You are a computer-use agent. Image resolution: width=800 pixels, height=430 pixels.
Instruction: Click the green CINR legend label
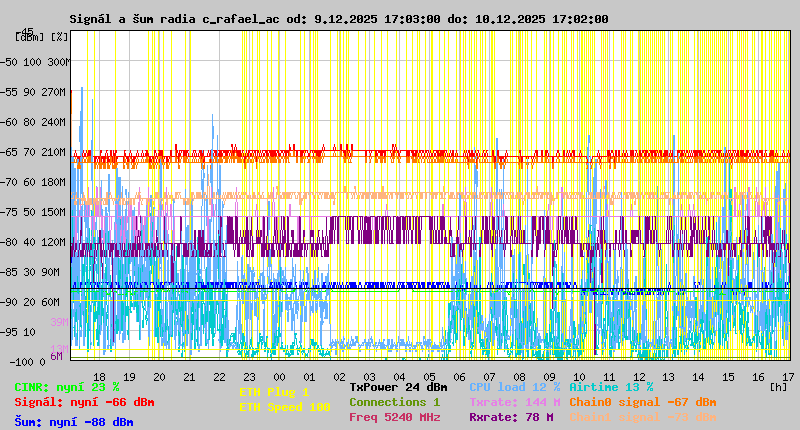66,387
